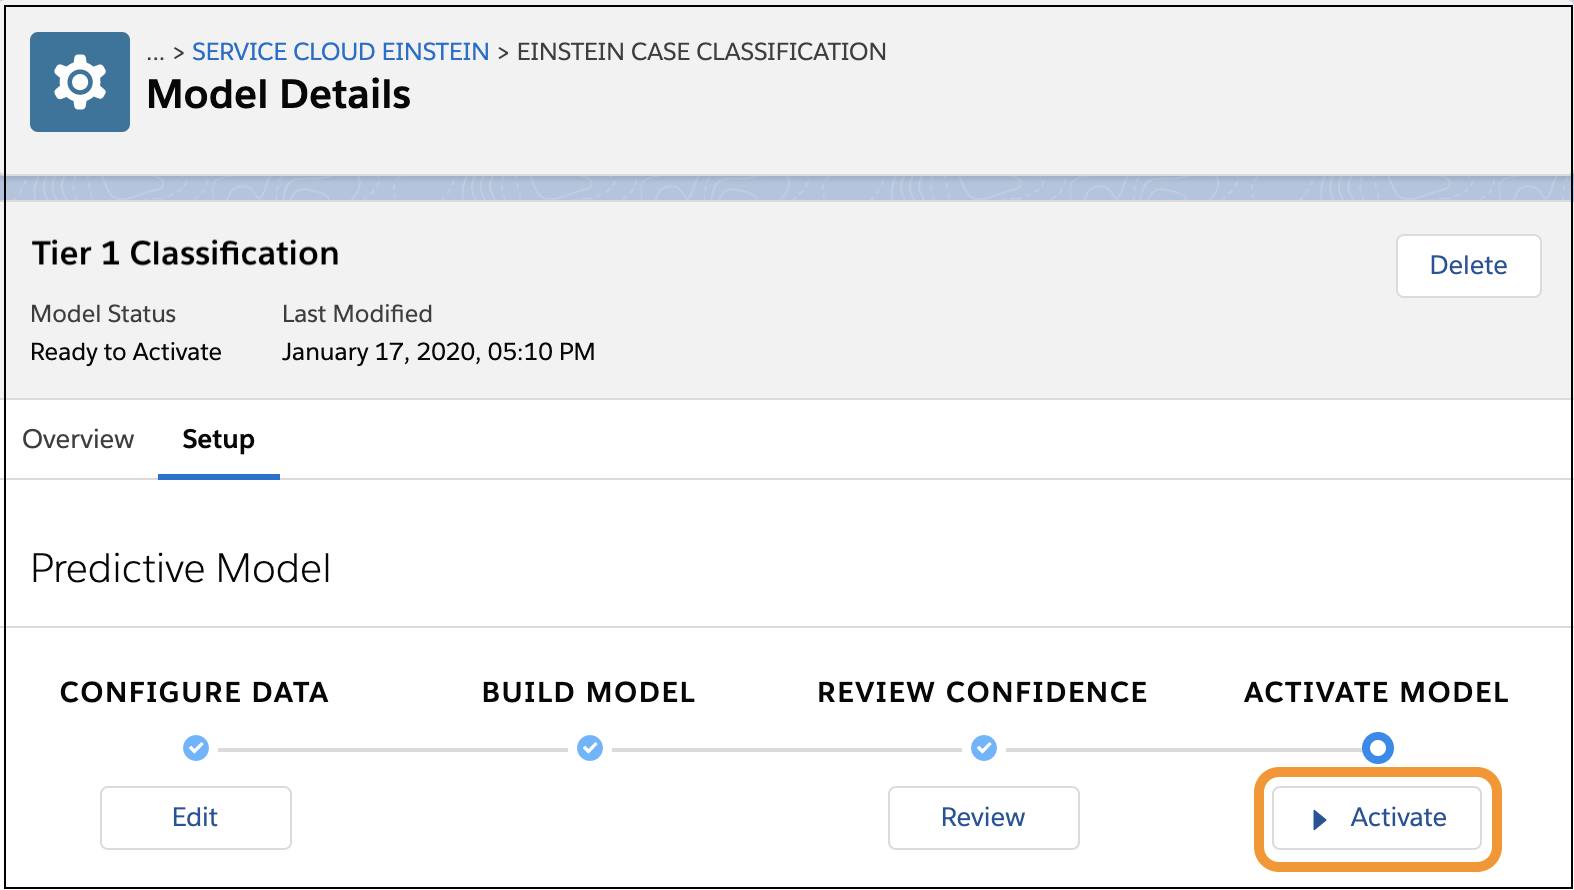Click the January 17, 2020 modified date

[438, 352]
